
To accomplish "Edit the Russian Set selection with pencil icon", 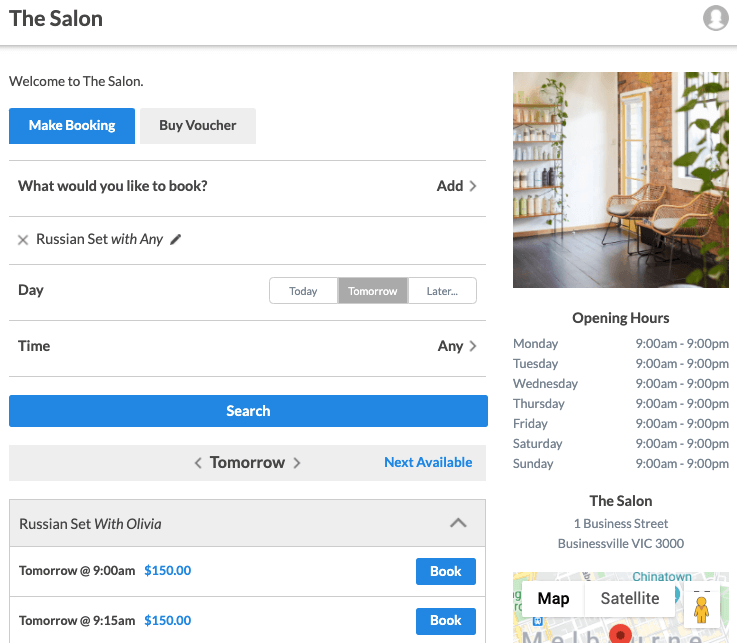I will (175, 240).
